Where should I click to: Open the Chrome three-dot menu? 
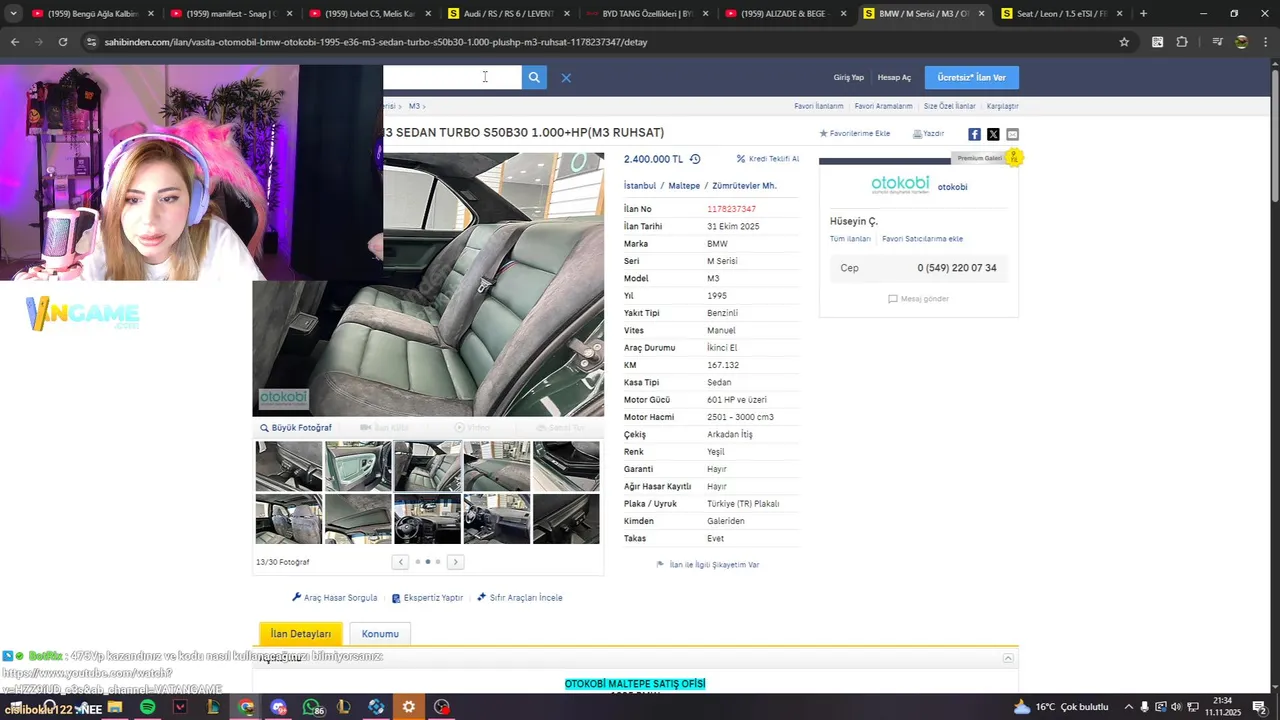(1265, 42)
